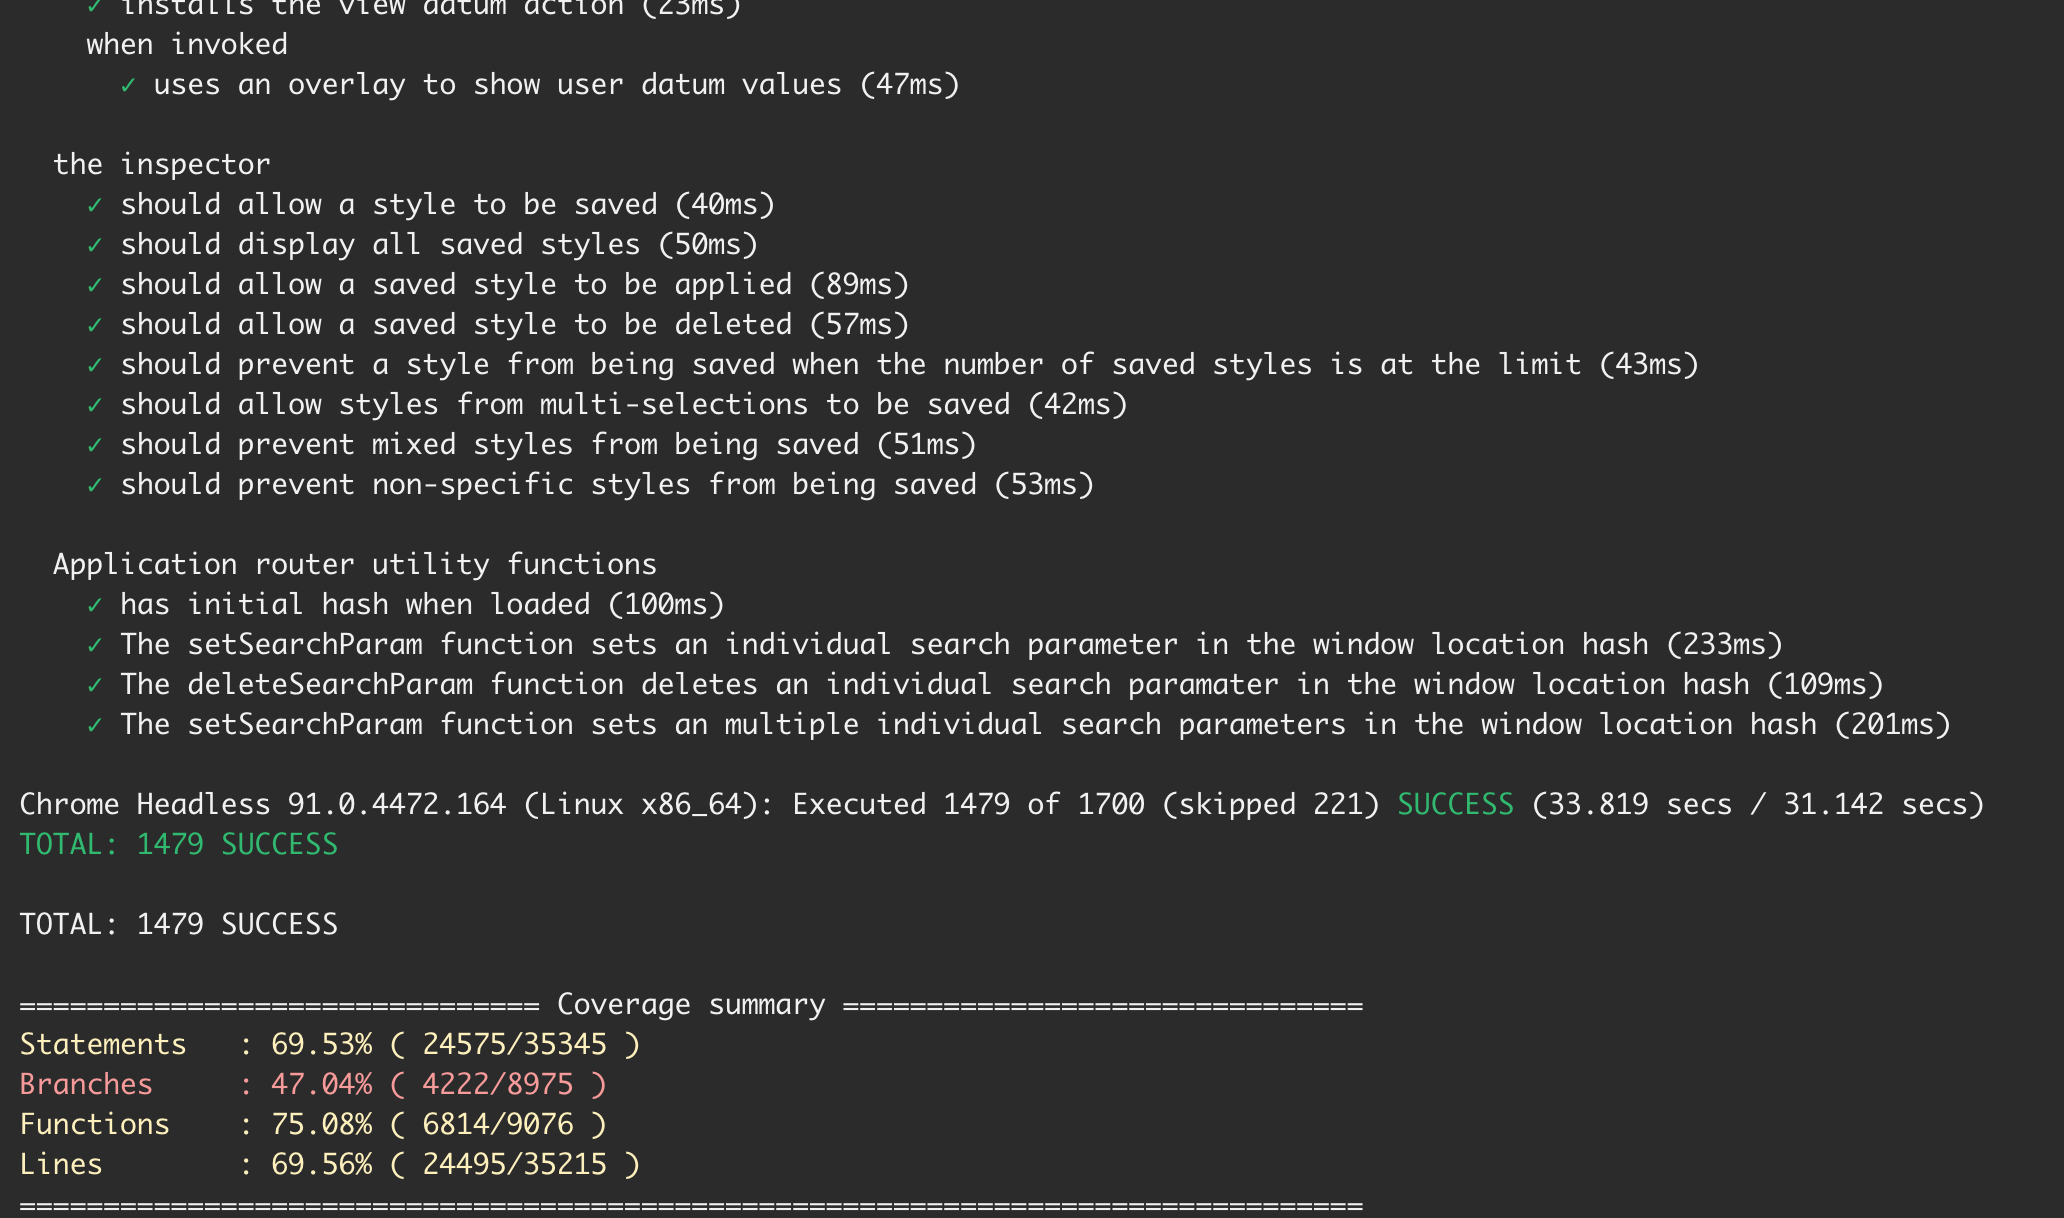Select the Chrome Headless execution summary line
This screenshot has width=2064, height=1218.
(700, 803)
